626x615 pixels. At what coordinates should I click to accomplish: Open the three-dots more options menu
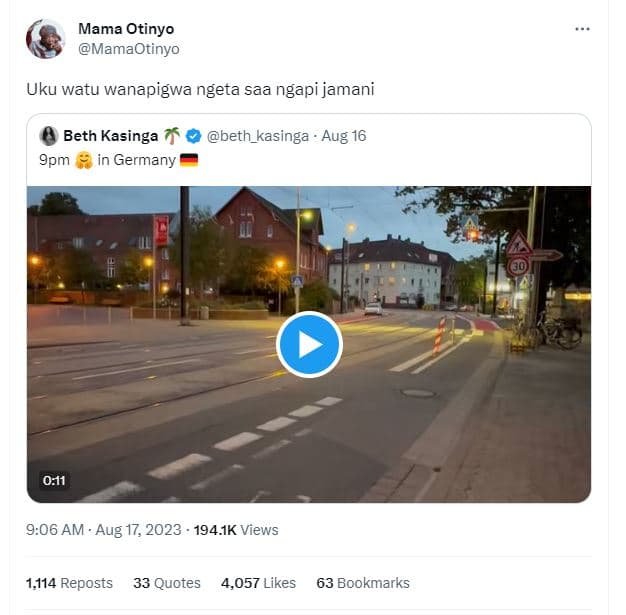pos(582,29)
